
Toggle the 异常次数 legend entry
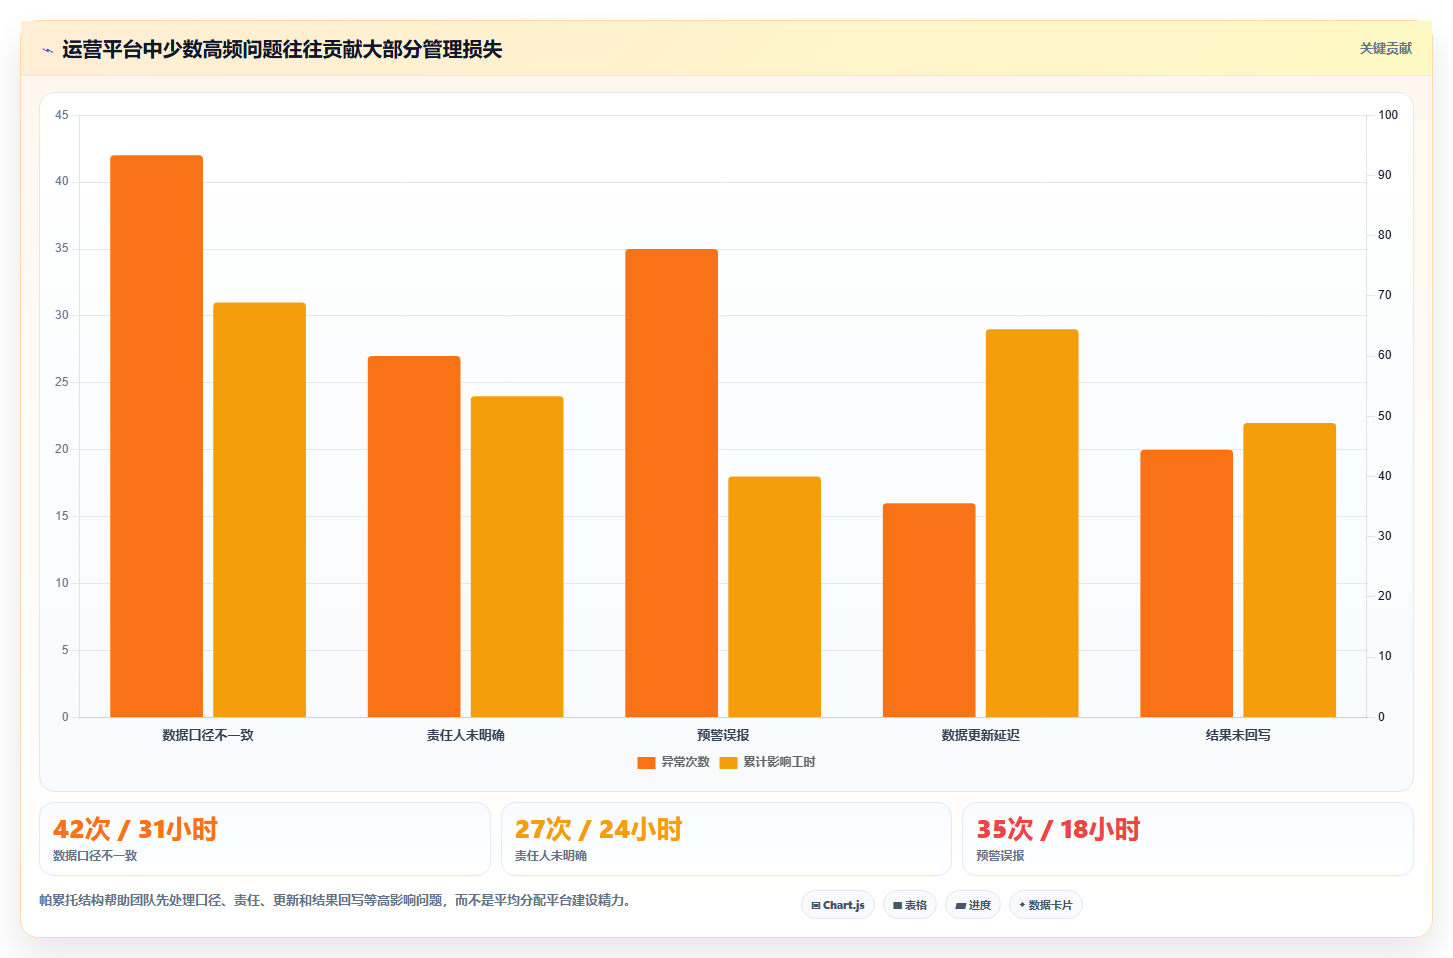click(x=673, y=762)
